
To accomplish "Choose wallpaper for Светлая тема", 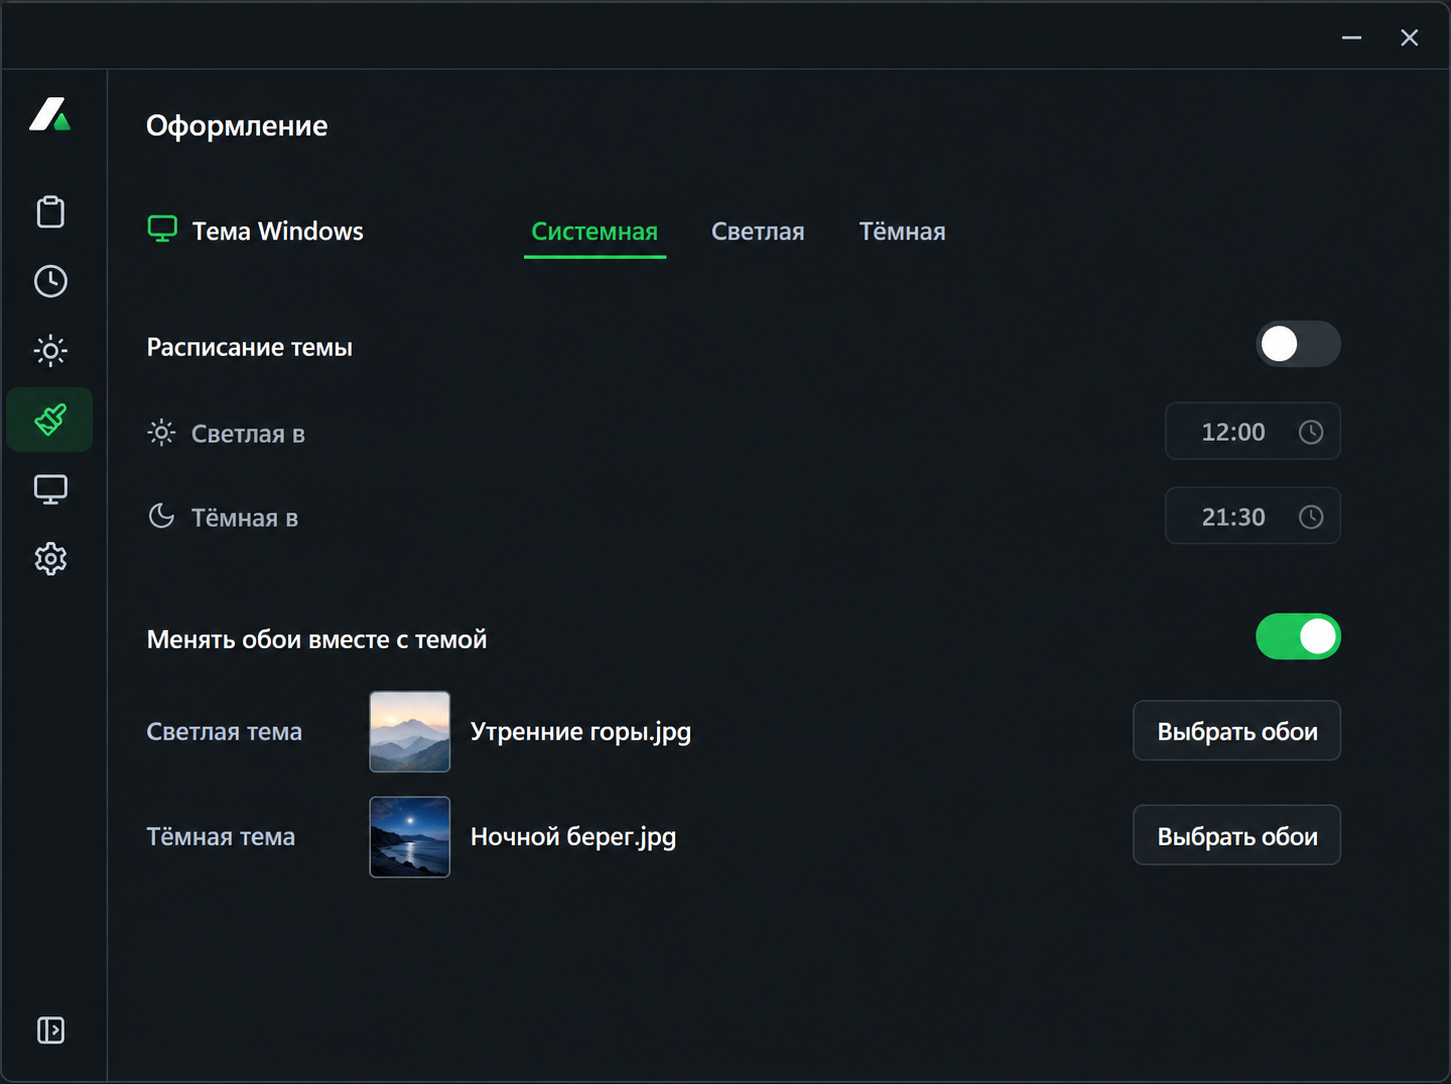I will (x=1236, y=731).
